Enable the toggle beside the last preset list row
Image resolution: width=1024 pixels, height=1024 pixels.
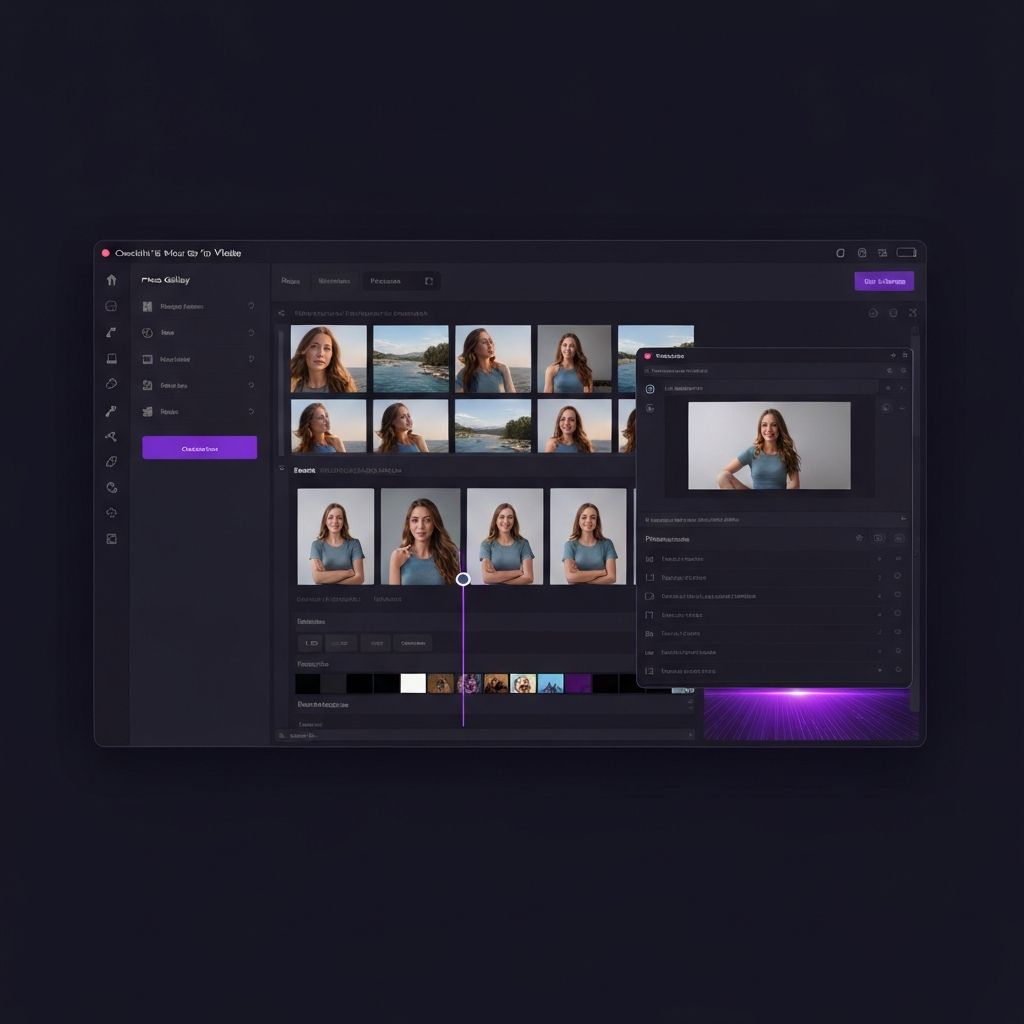(897, 671)
